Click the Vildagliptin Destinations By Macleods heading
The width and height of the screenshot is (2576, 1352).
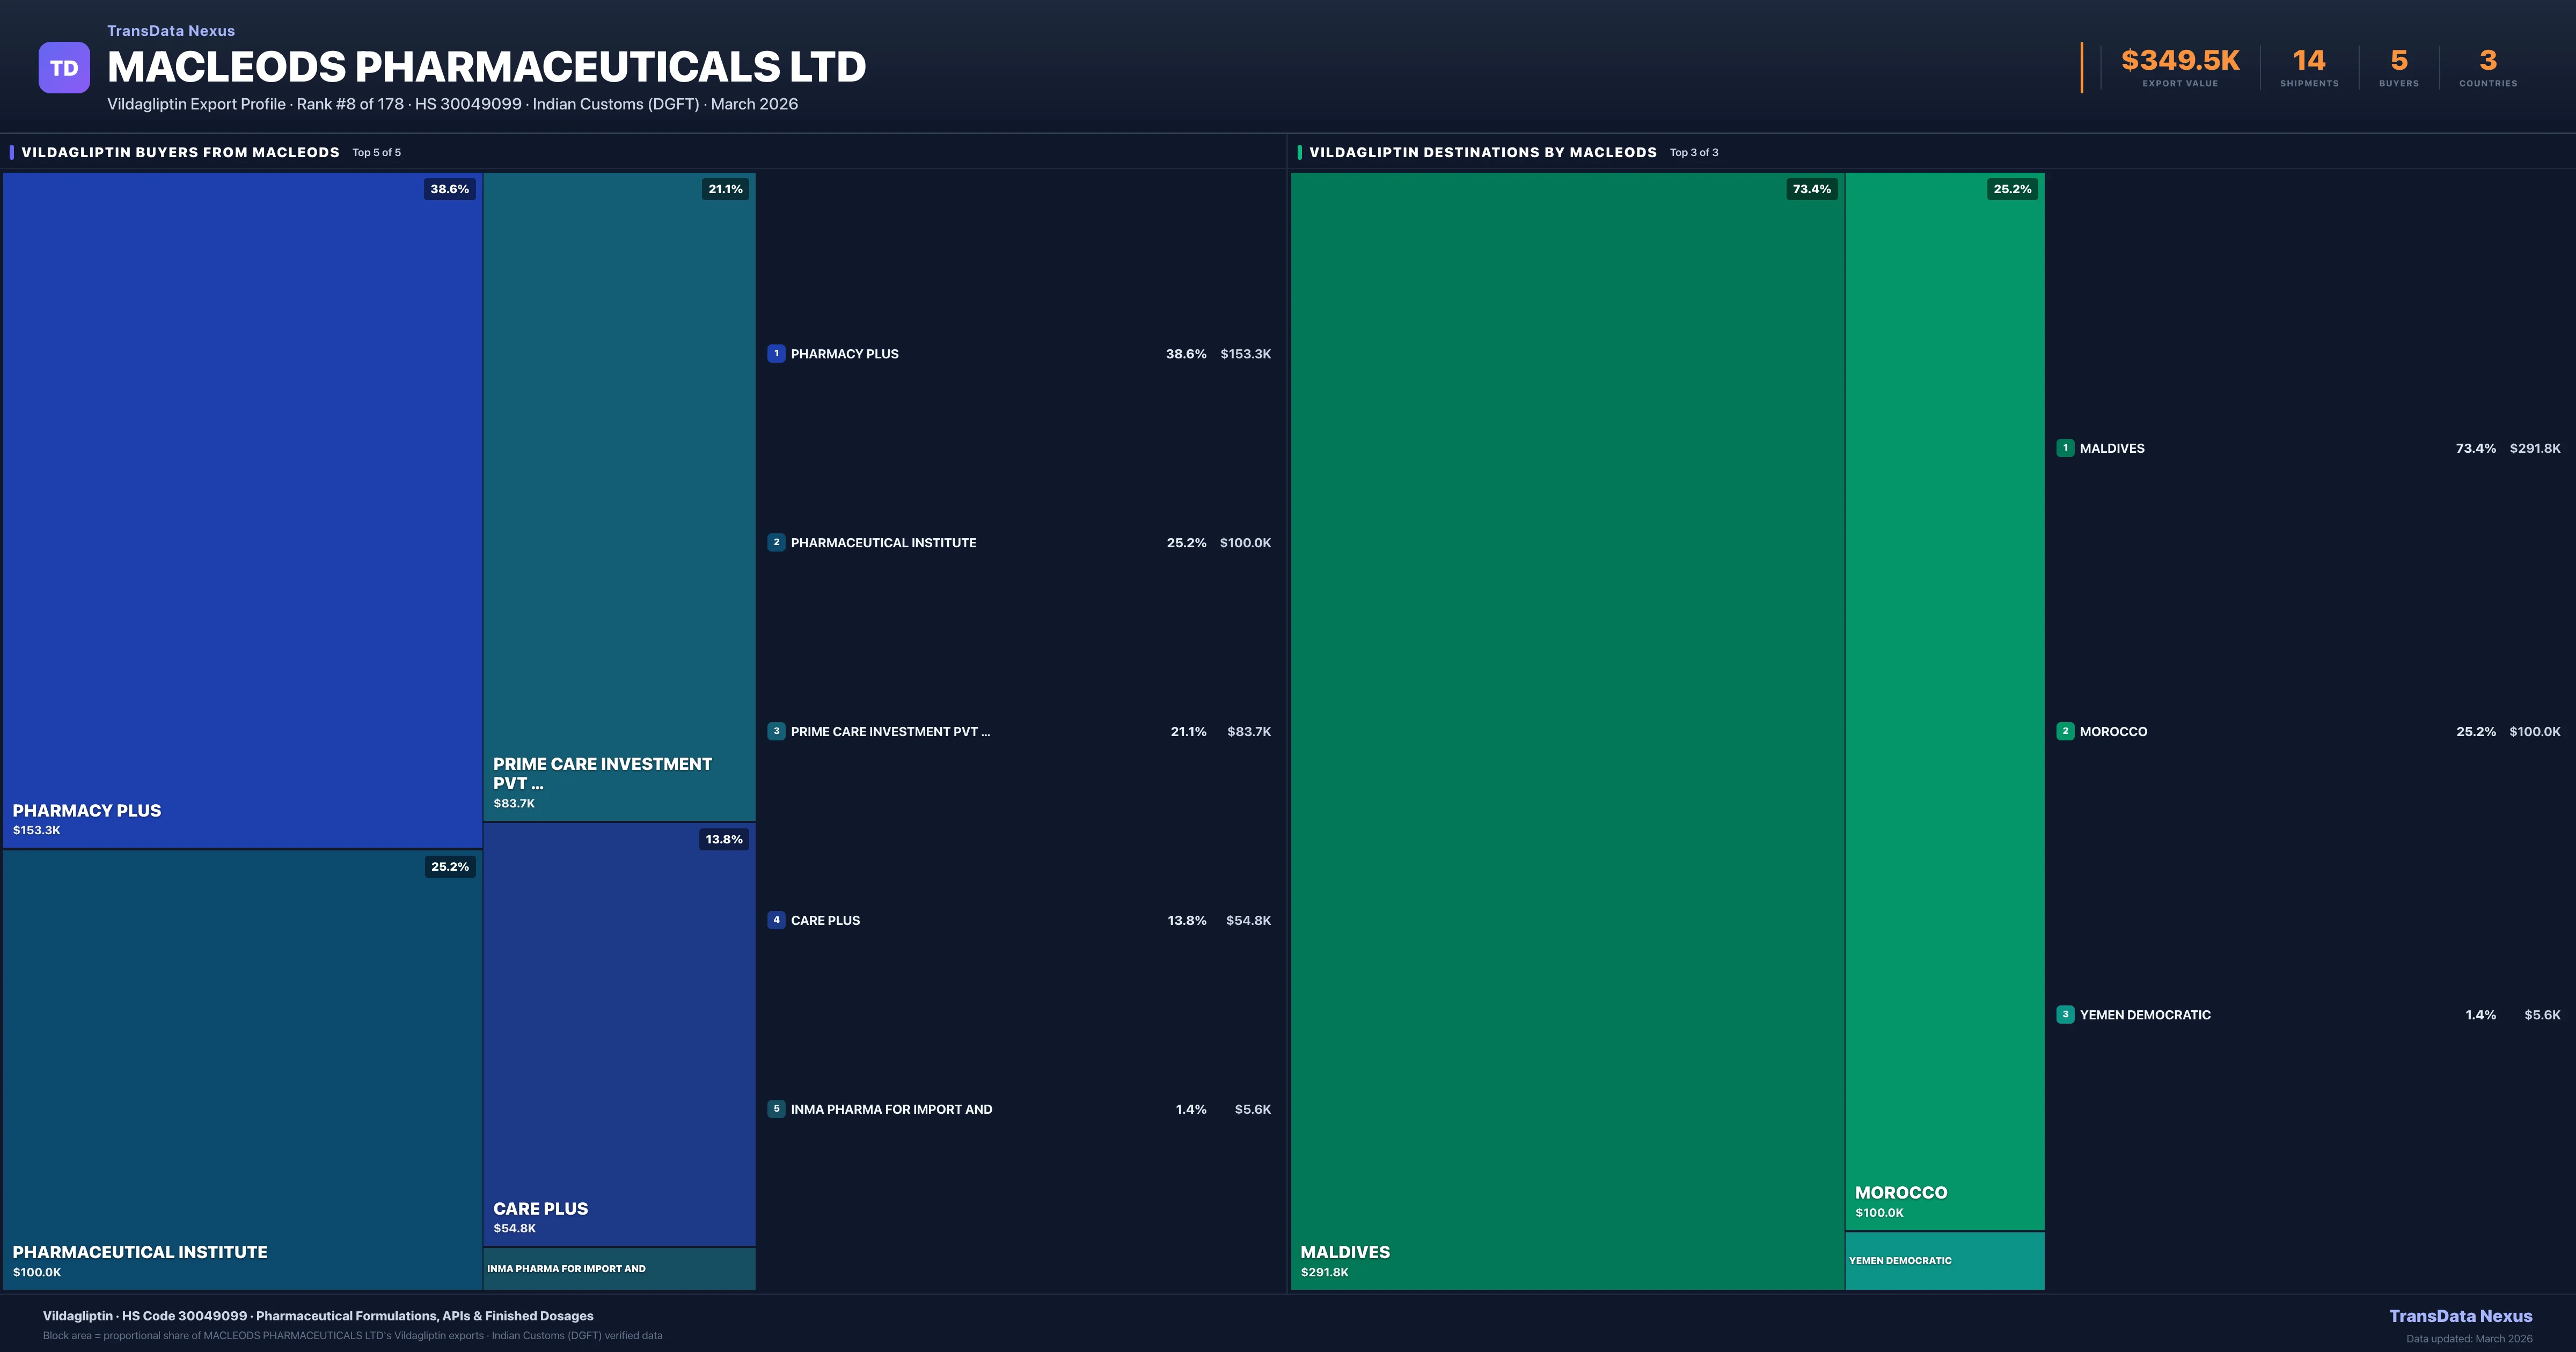pyautogui.click(x=1482, y=152)
